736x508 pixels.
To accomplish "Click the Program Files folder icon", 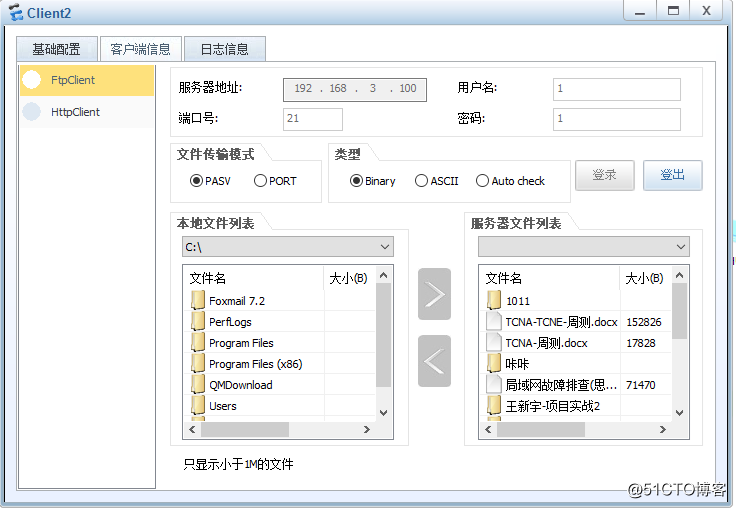I will coord(198,342).
